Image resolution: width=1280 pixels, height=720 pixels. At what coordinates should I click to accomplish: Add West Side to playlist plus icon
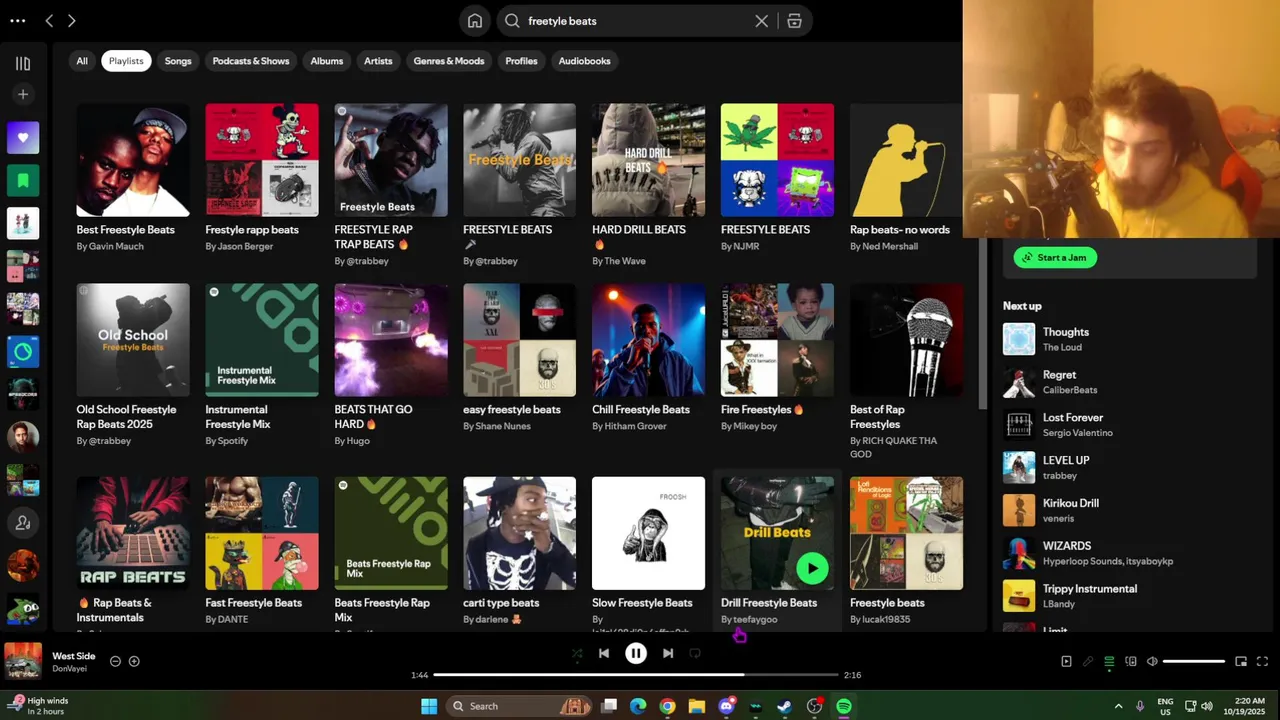pos(134,661)
